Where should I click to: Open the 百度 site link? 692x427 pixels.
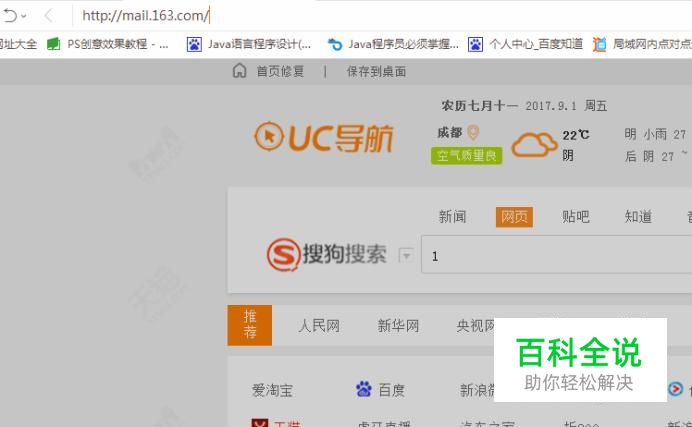(391, 390)
